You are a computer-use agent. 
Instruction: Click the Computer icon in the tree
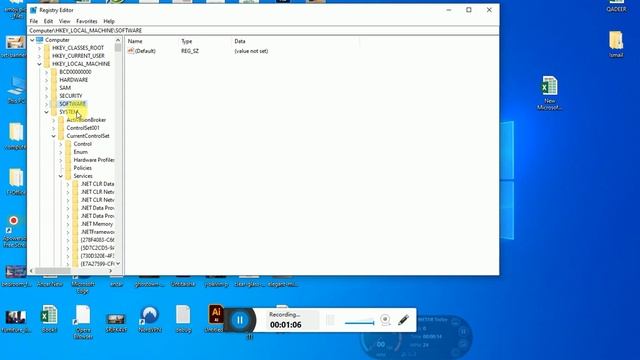[40, 40]
